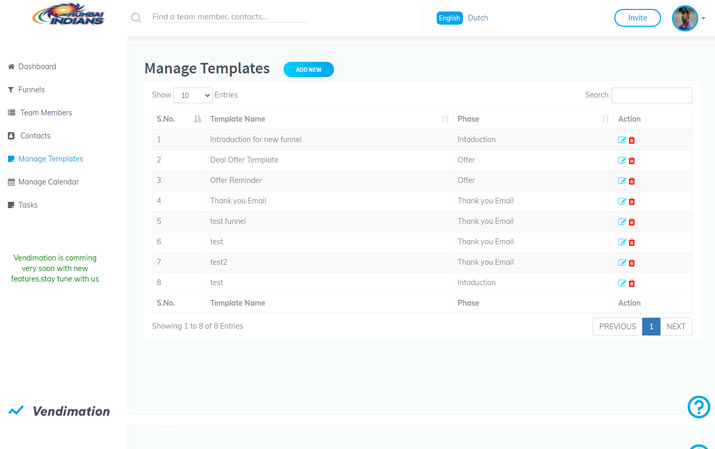Viewport: 715px width, 449px height.
Task: Edit the row 8 test template
Action: (622, 283)
